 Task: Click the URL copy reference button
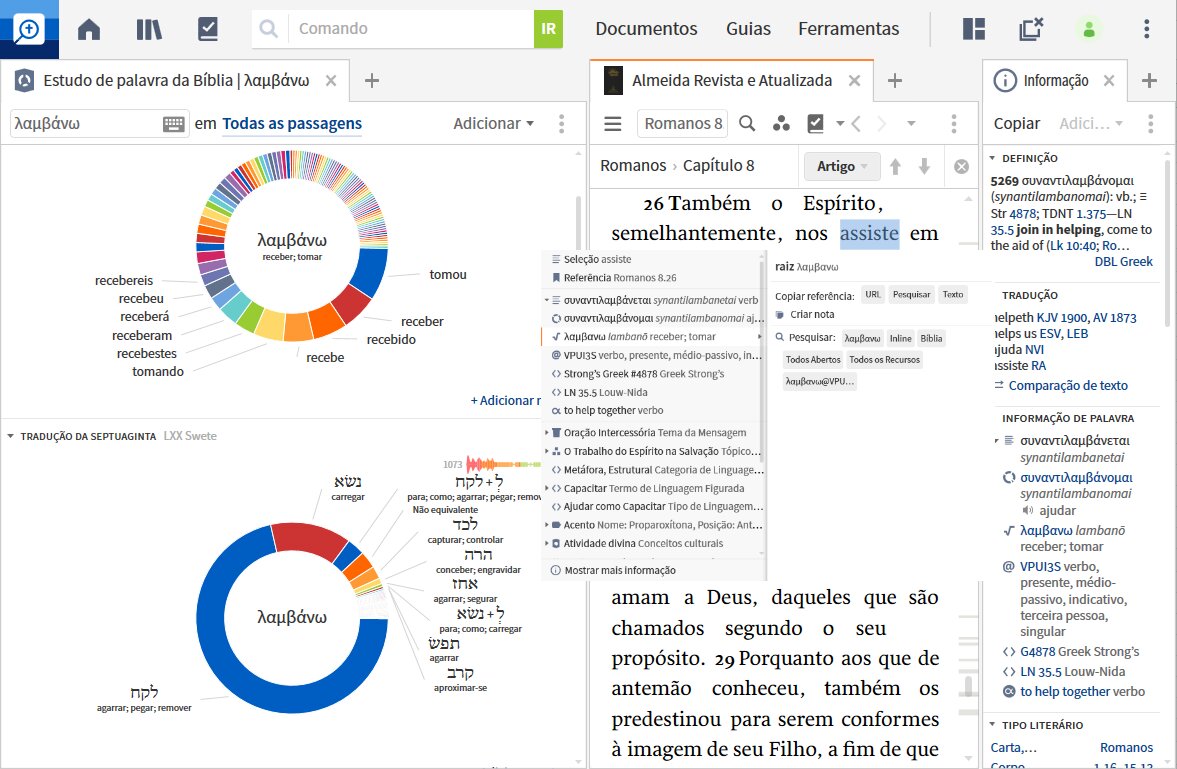point(872,294)
